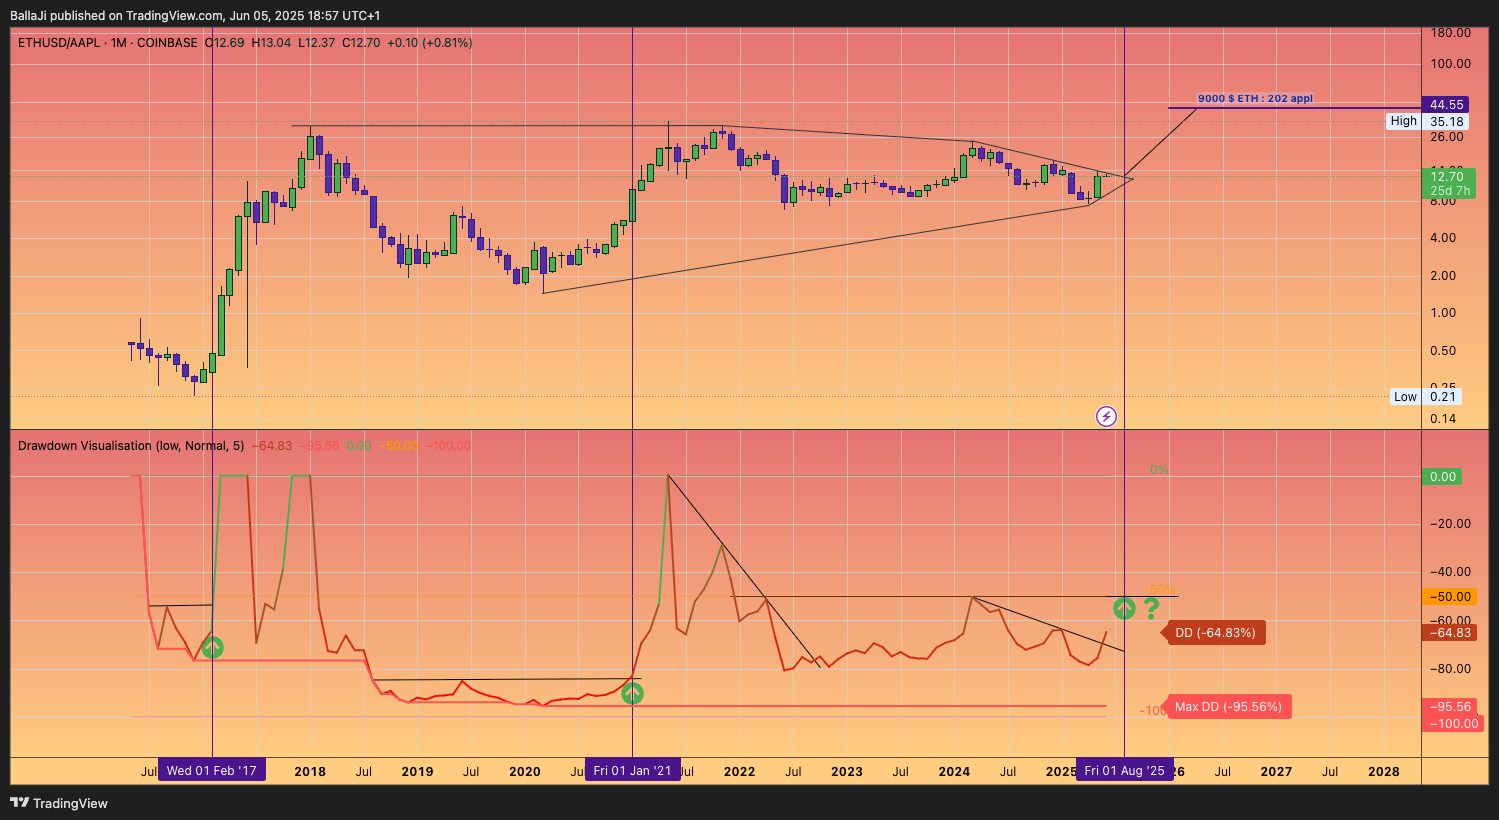
Task: Click the 2.00 price axis label
Action: pos(1443,276)
